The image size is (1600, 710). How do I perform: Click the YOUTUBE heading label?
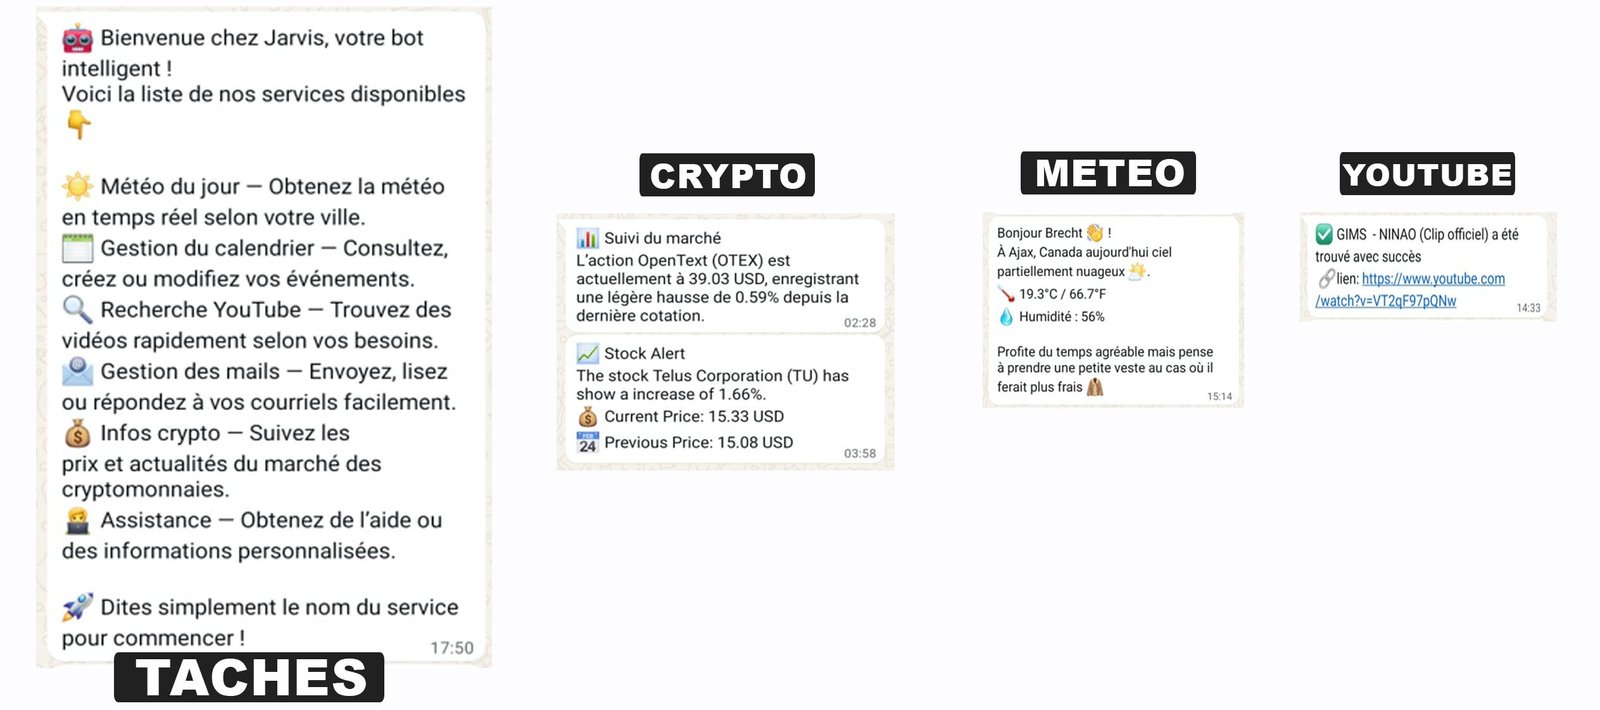pos(1427,174)
